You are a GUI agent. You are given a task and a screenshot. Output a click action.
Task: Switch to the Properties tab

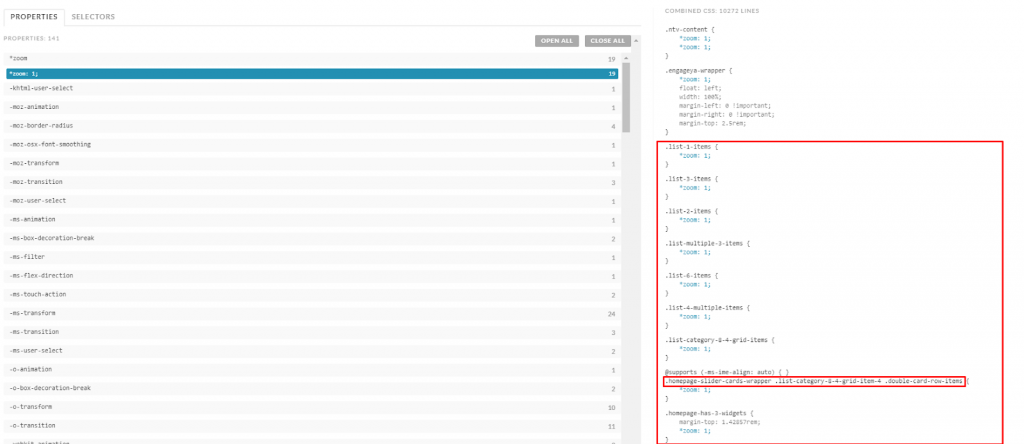(33, 16)
